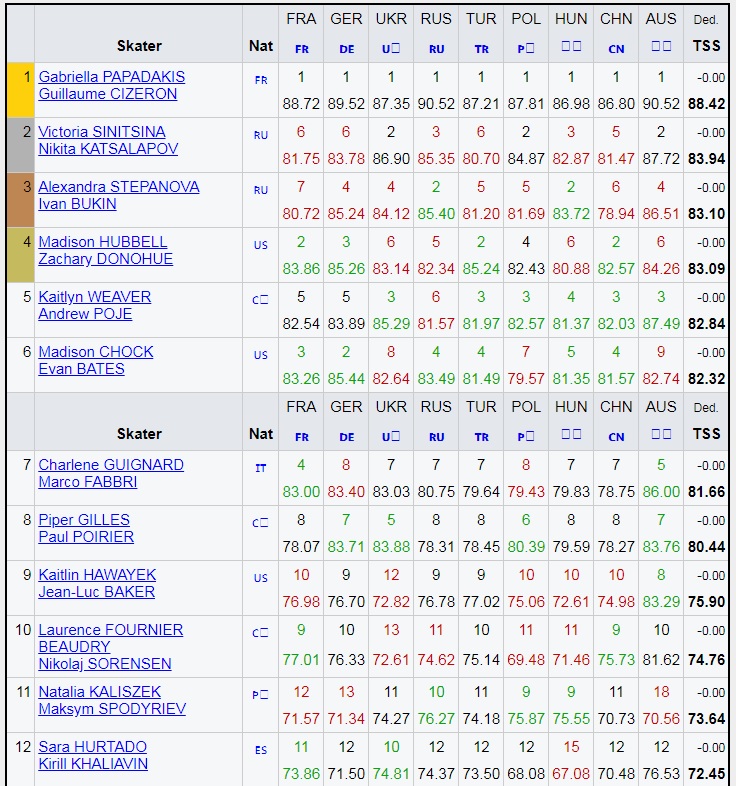The image size is (736, 786).
Task: Click the RU flag icon under RUS in top header
Action: (x=436, y=47)
